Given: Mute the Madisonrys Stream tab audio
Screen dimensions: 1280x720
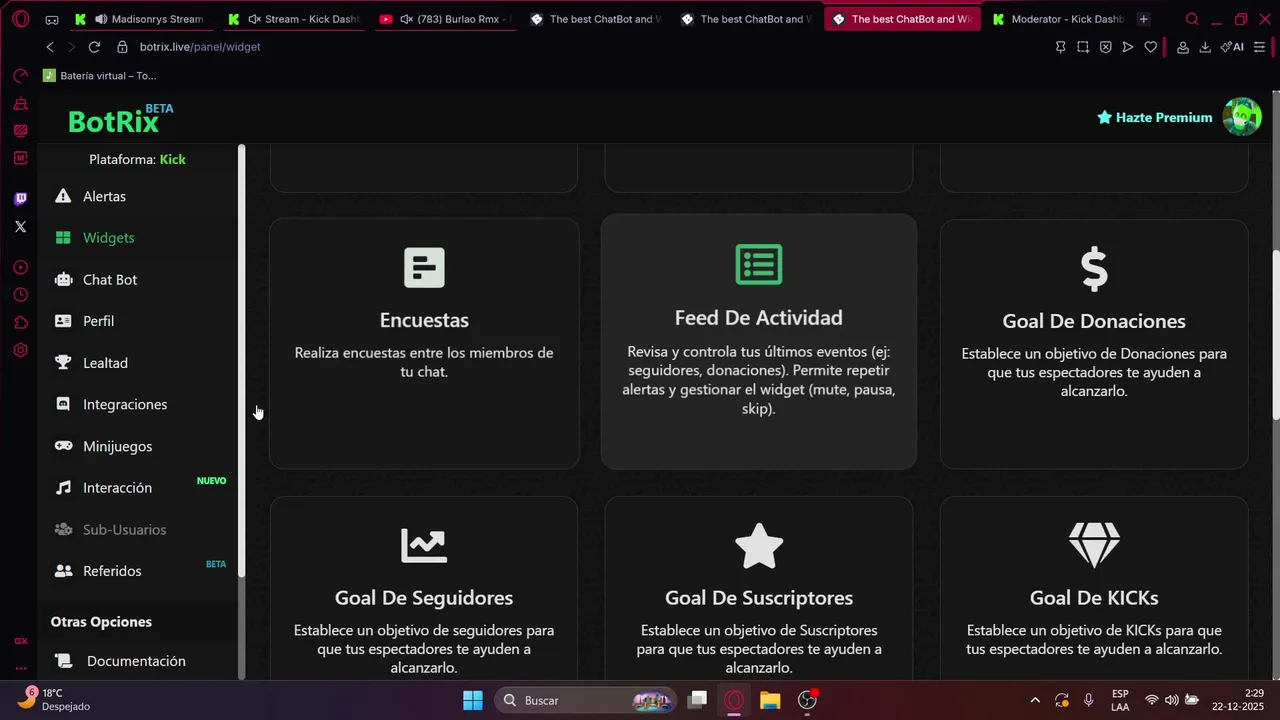Looking at the screenshot, I should tap(101, 19).
